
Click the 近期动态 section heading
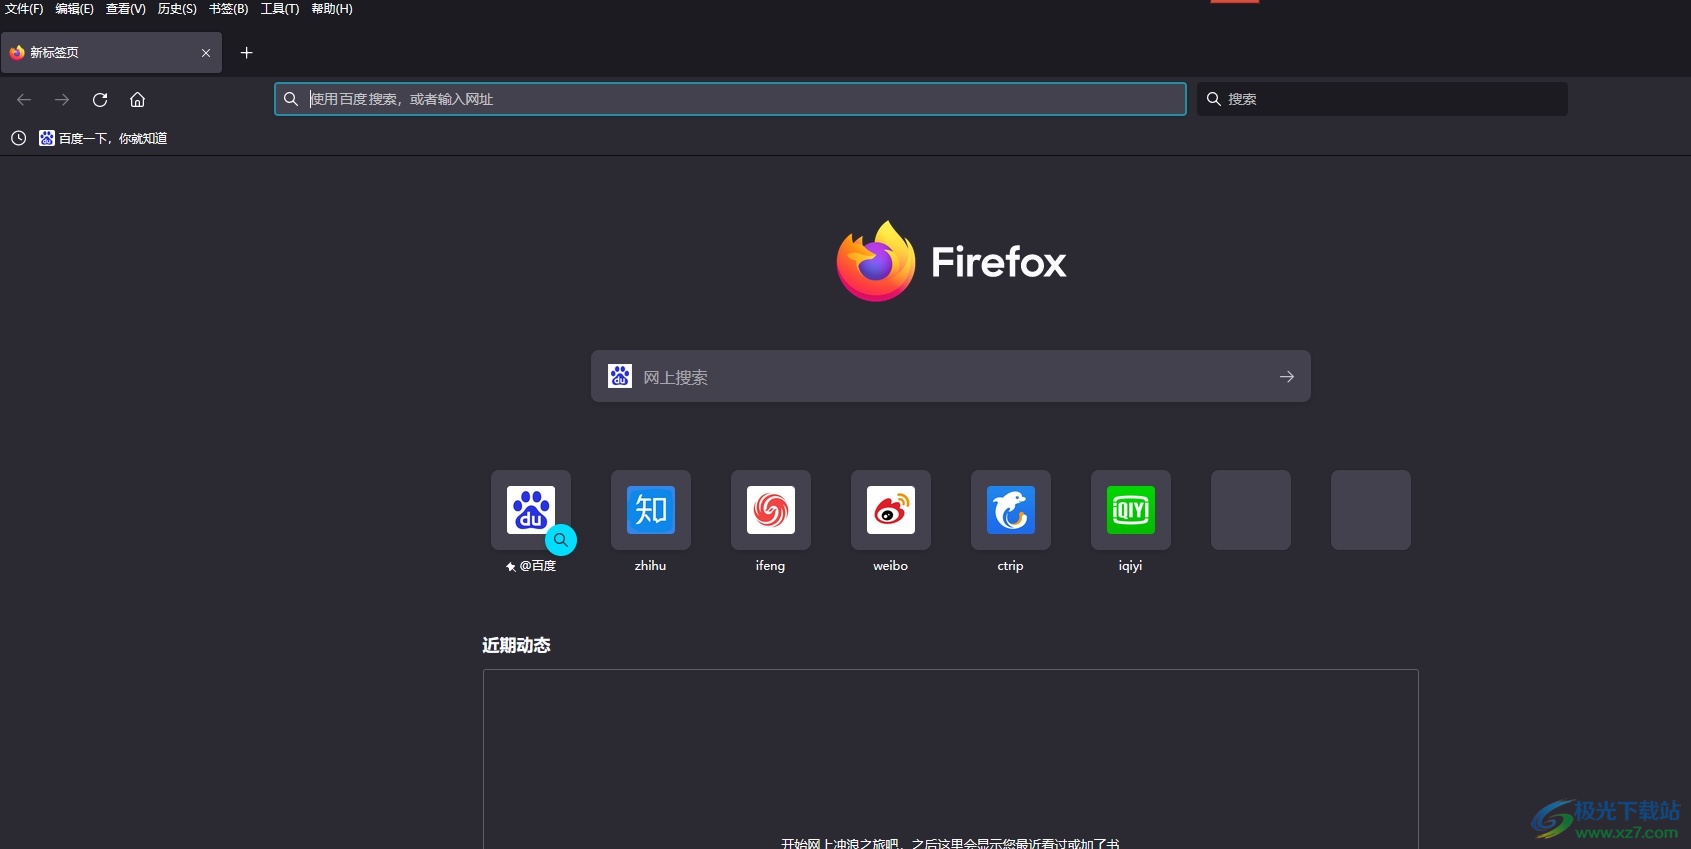[516, 645]
